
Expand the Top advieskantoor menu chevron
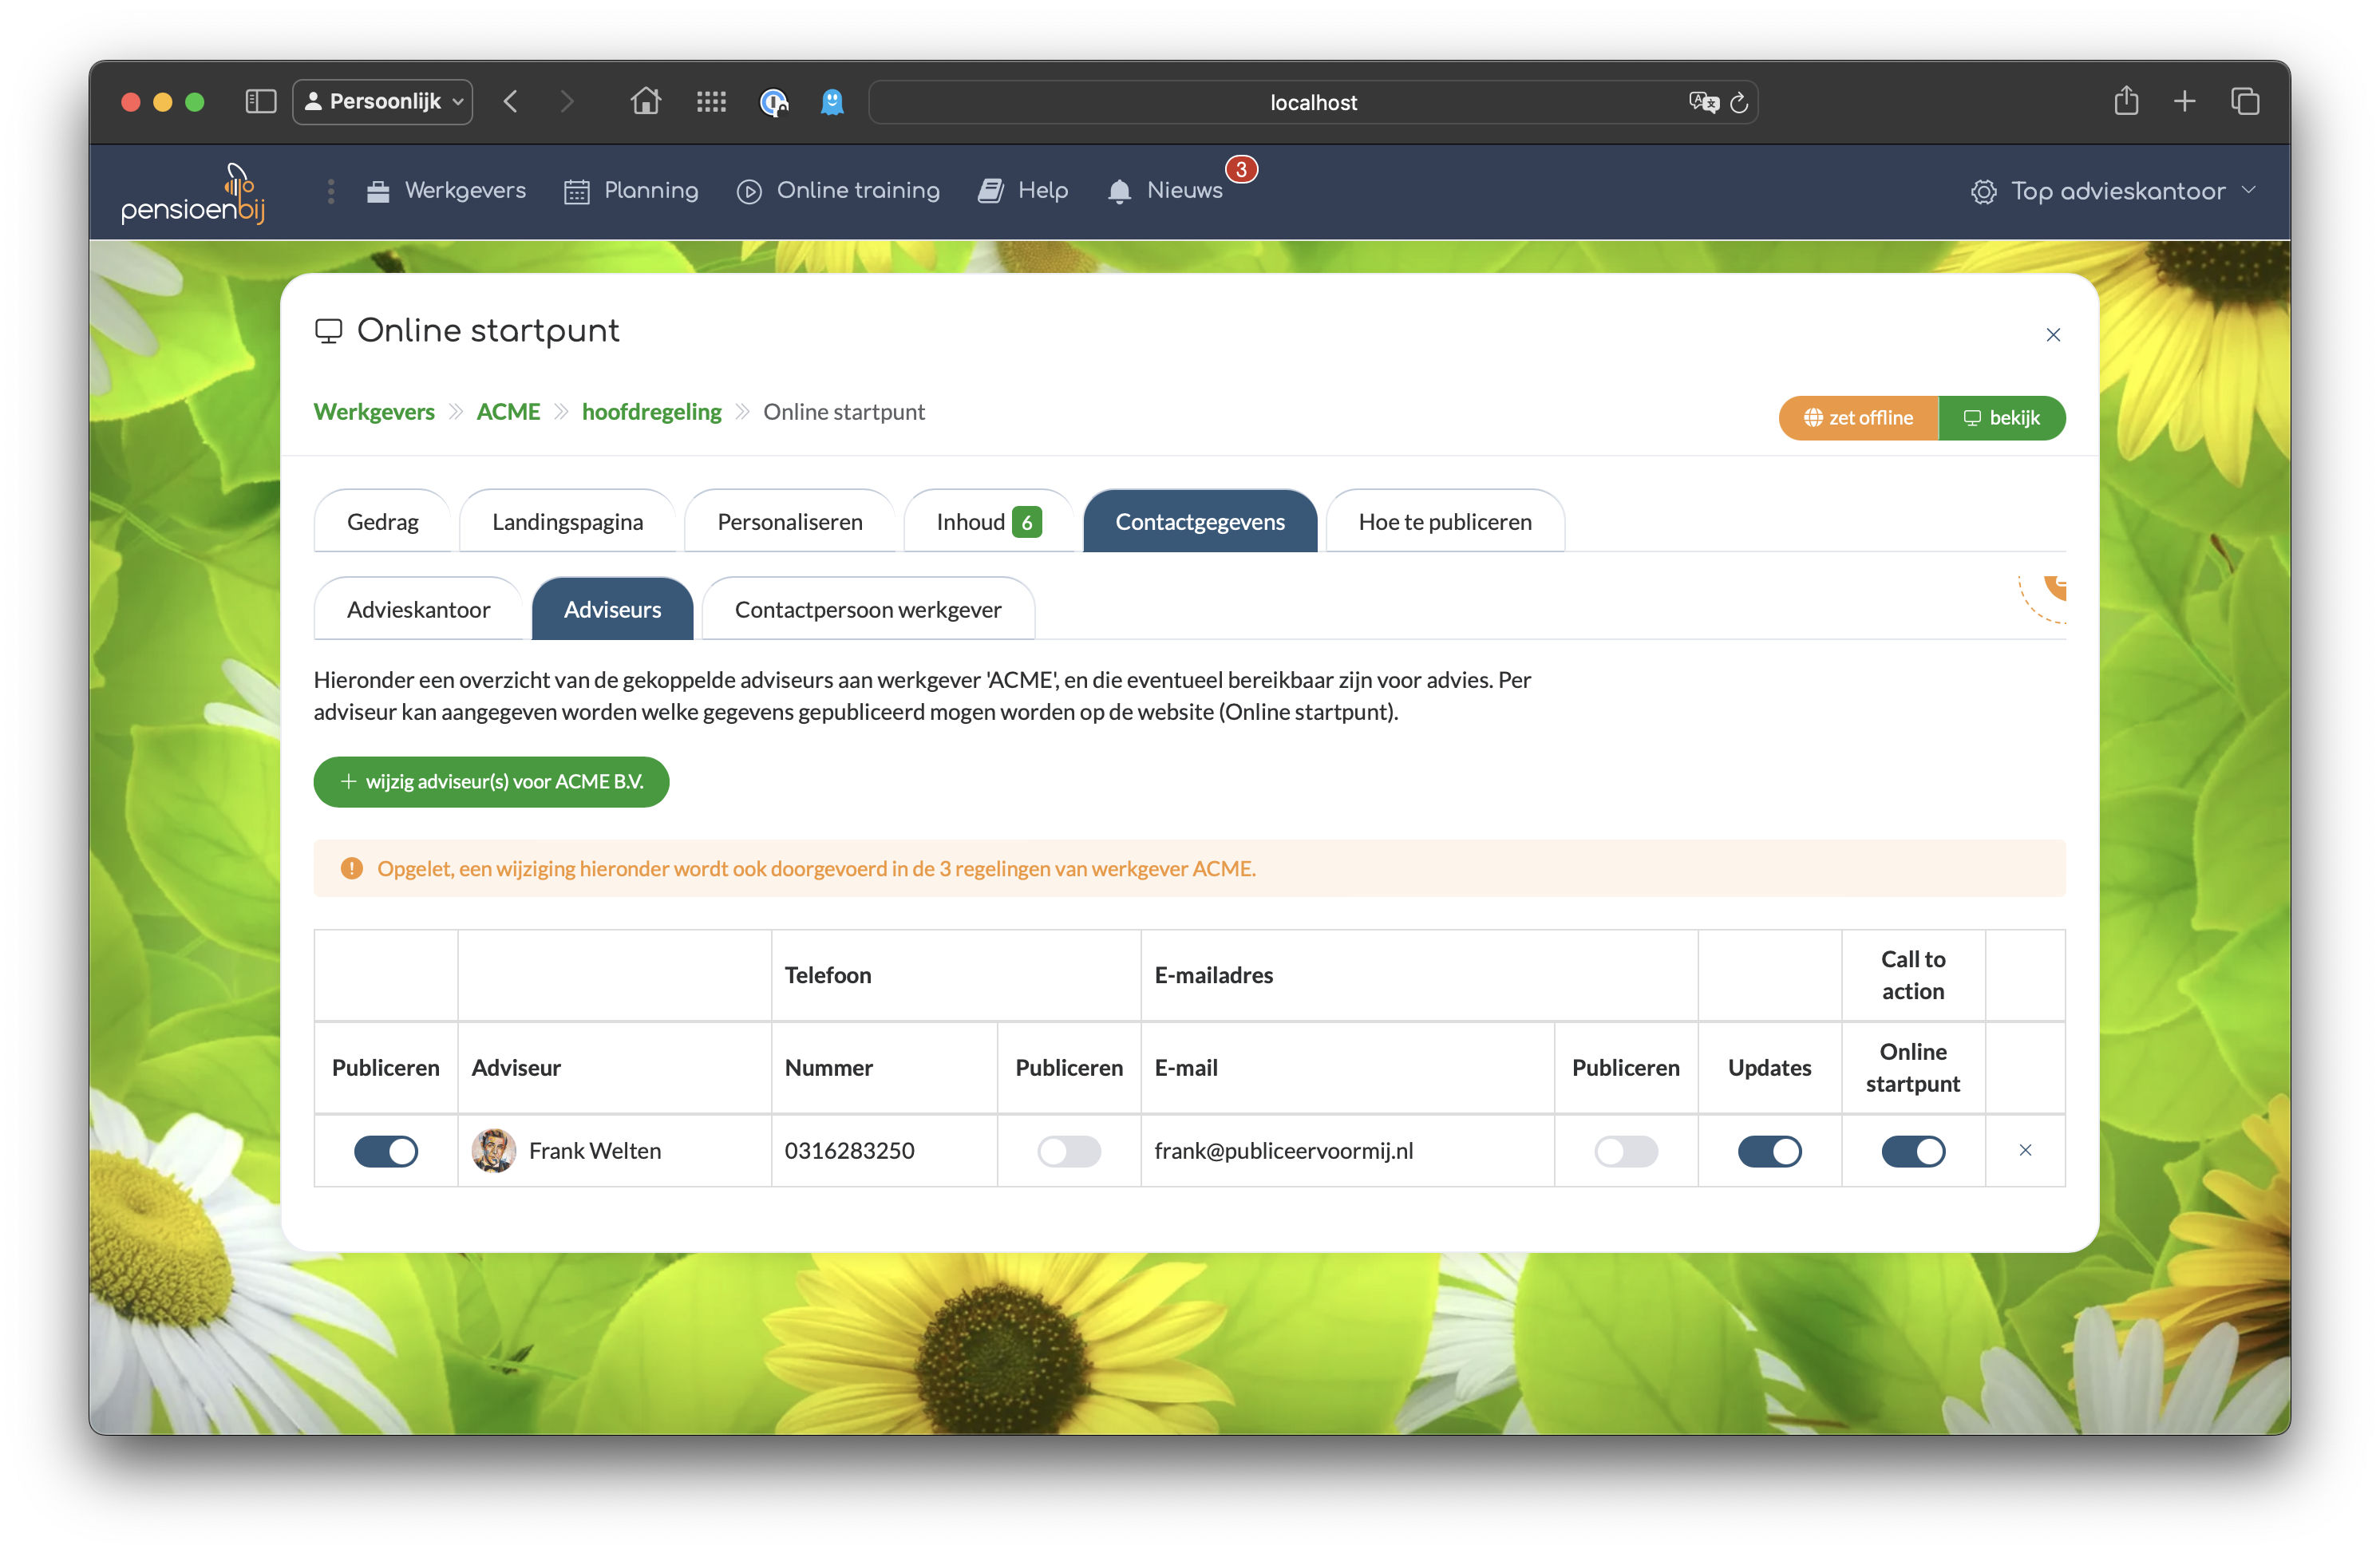click(x=2249, y=190)
